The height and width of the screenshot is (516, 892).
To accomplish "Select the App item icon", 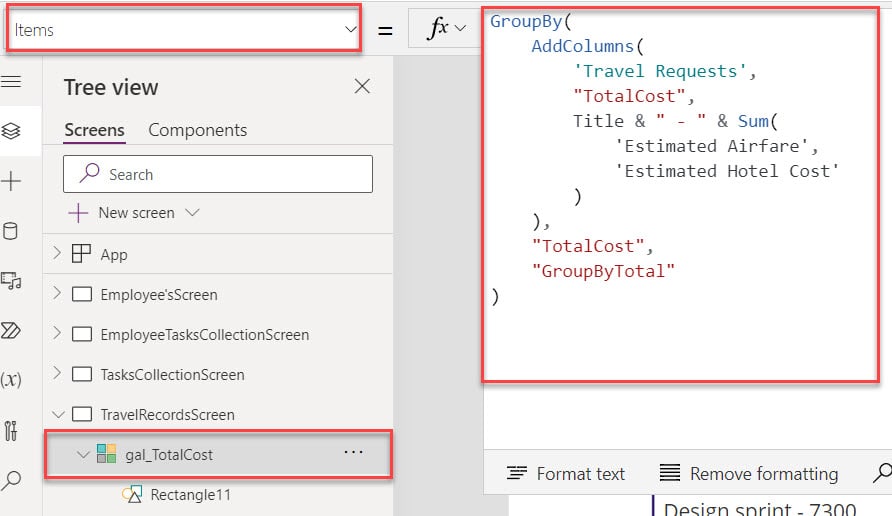I will click(x=81, y=253).
